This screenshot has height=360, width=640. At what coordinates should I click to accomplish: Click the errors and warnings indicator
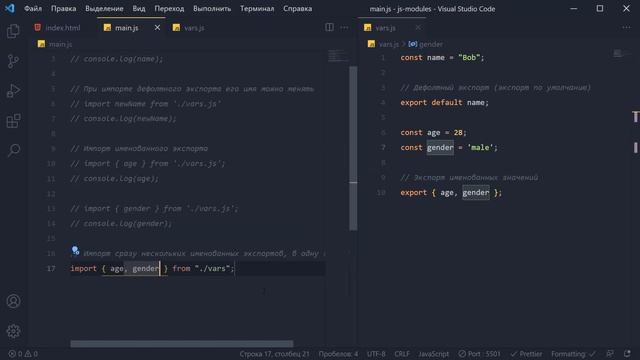pos(23,354)
